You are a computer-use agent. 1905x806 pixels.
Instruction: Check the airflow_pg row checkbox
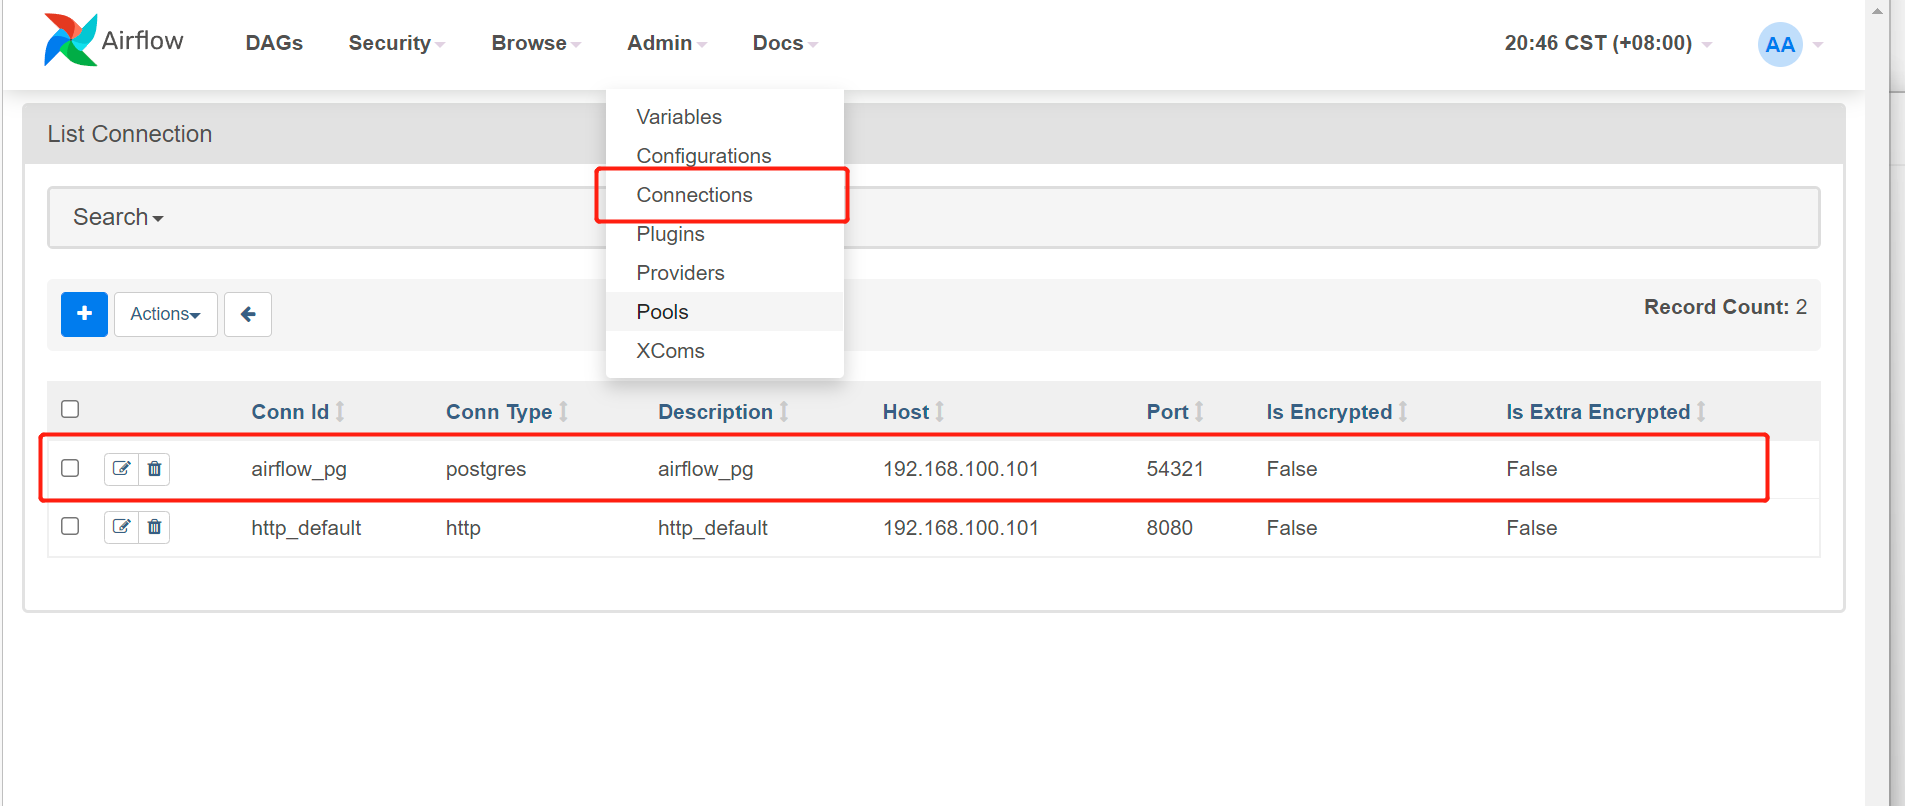point(70,468)
